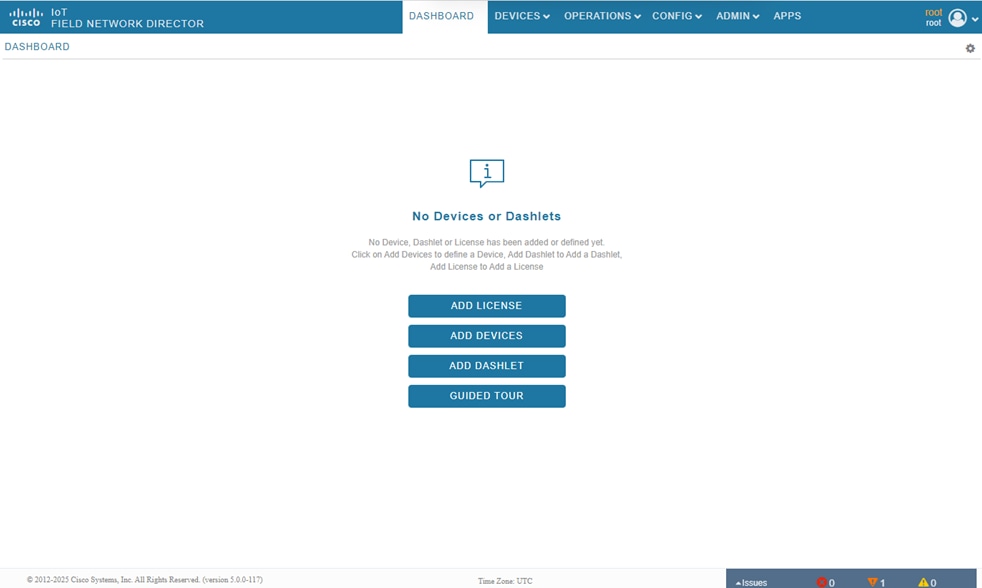This screenshot has height=588, width=982.
Task: Expand the Issues status panel
Action: tap(751, 582)
